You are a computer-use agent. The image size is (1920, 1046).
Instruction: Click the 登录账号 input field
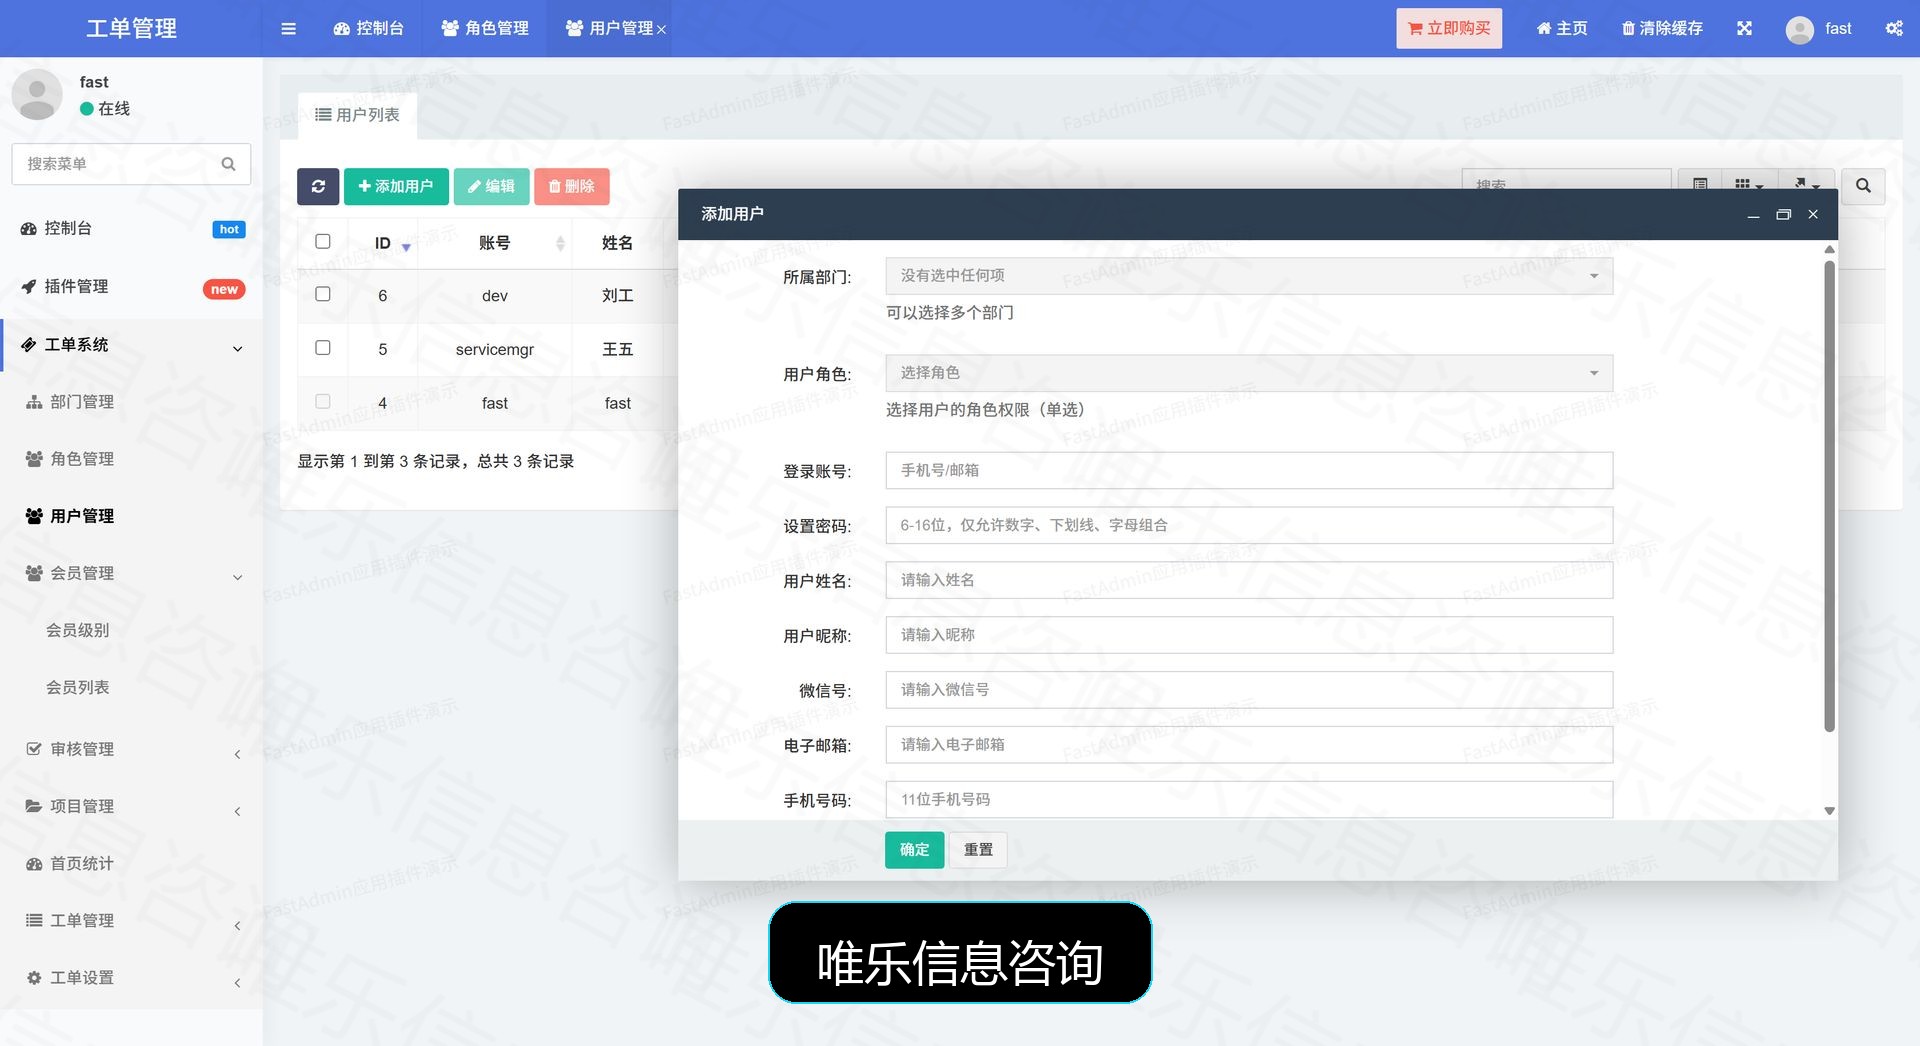(1249, 470)
